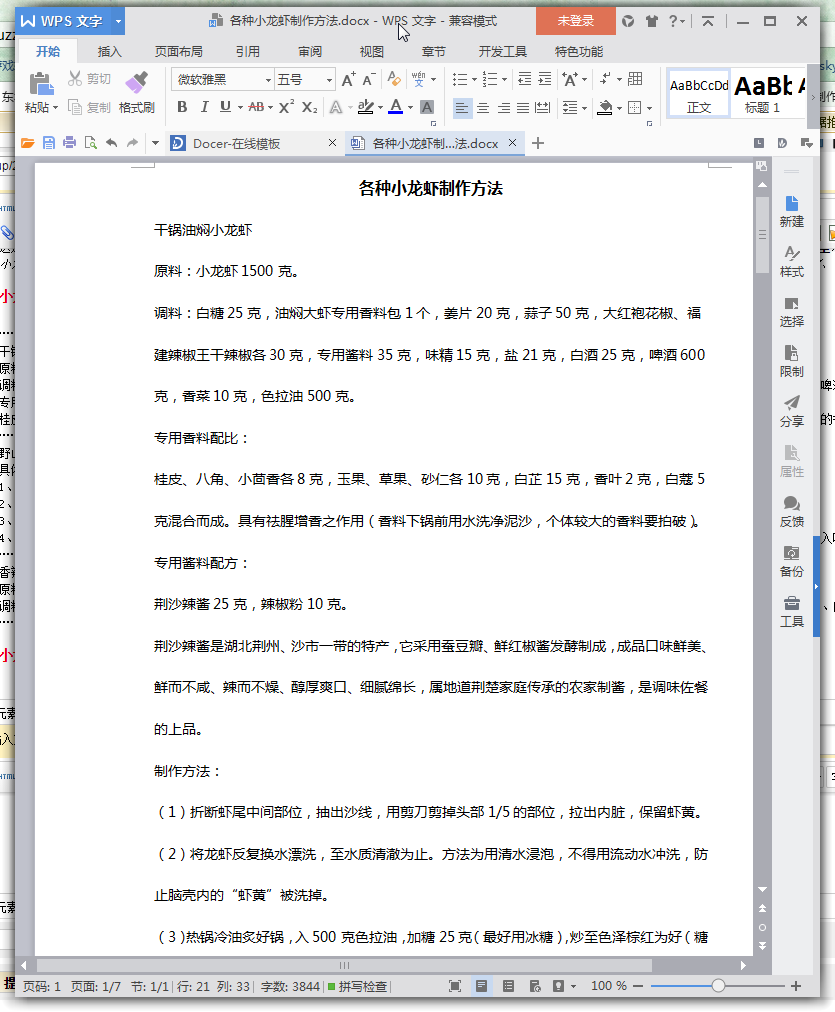Click the distributed alignment icon
This screenshot has height=1012, width=835.
point(543,107)
